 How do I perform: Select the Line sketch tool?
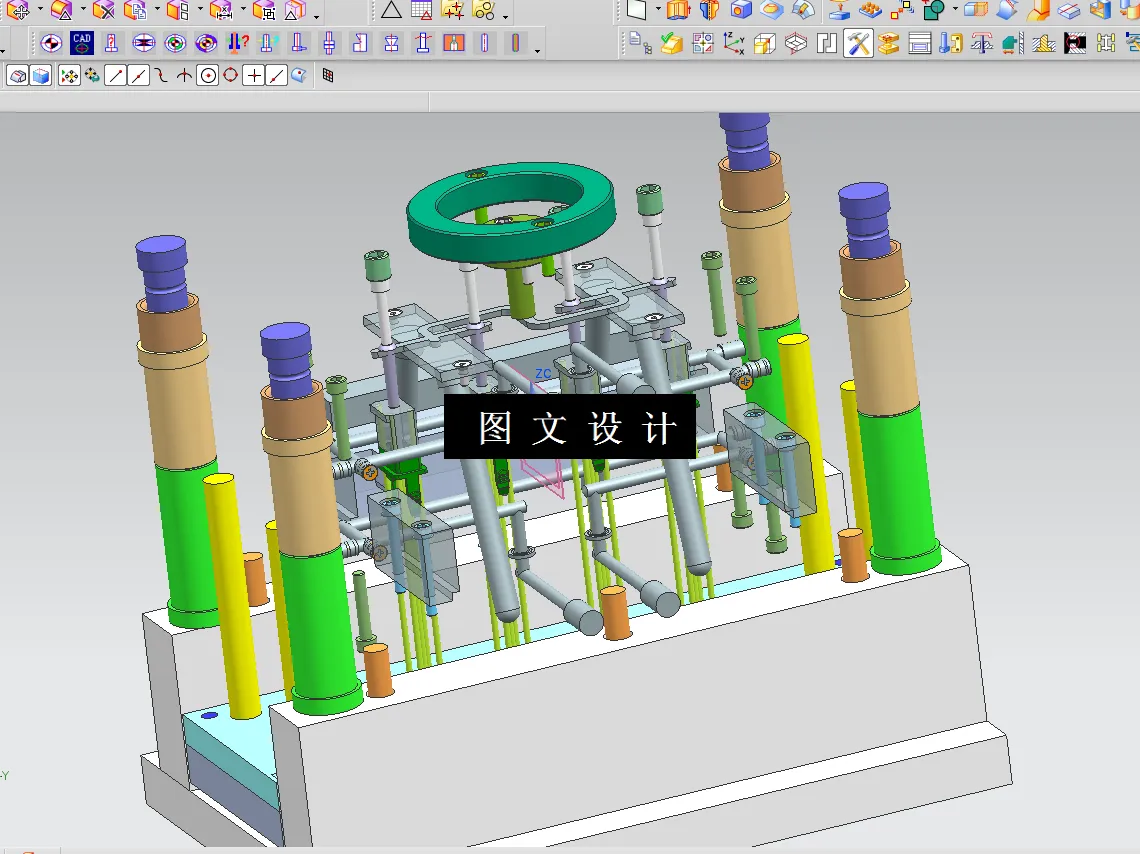(114, 75)
